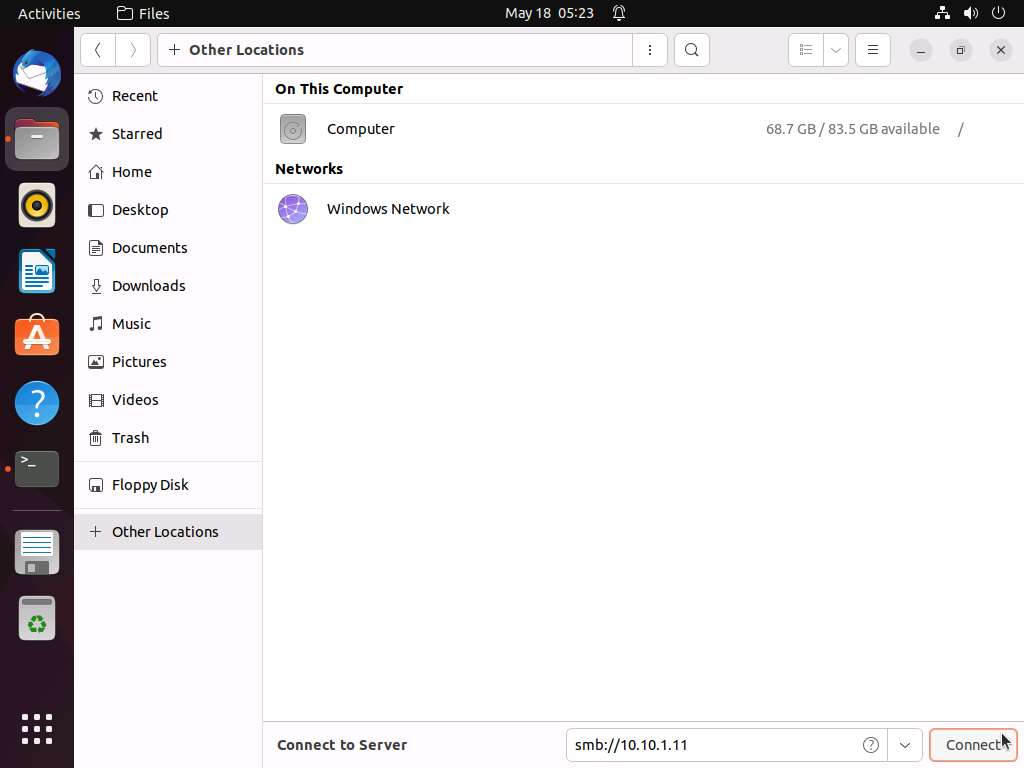Open the hamburger main menu
The width and height of the screenshot is (1024, 768).
pos(872,50)
